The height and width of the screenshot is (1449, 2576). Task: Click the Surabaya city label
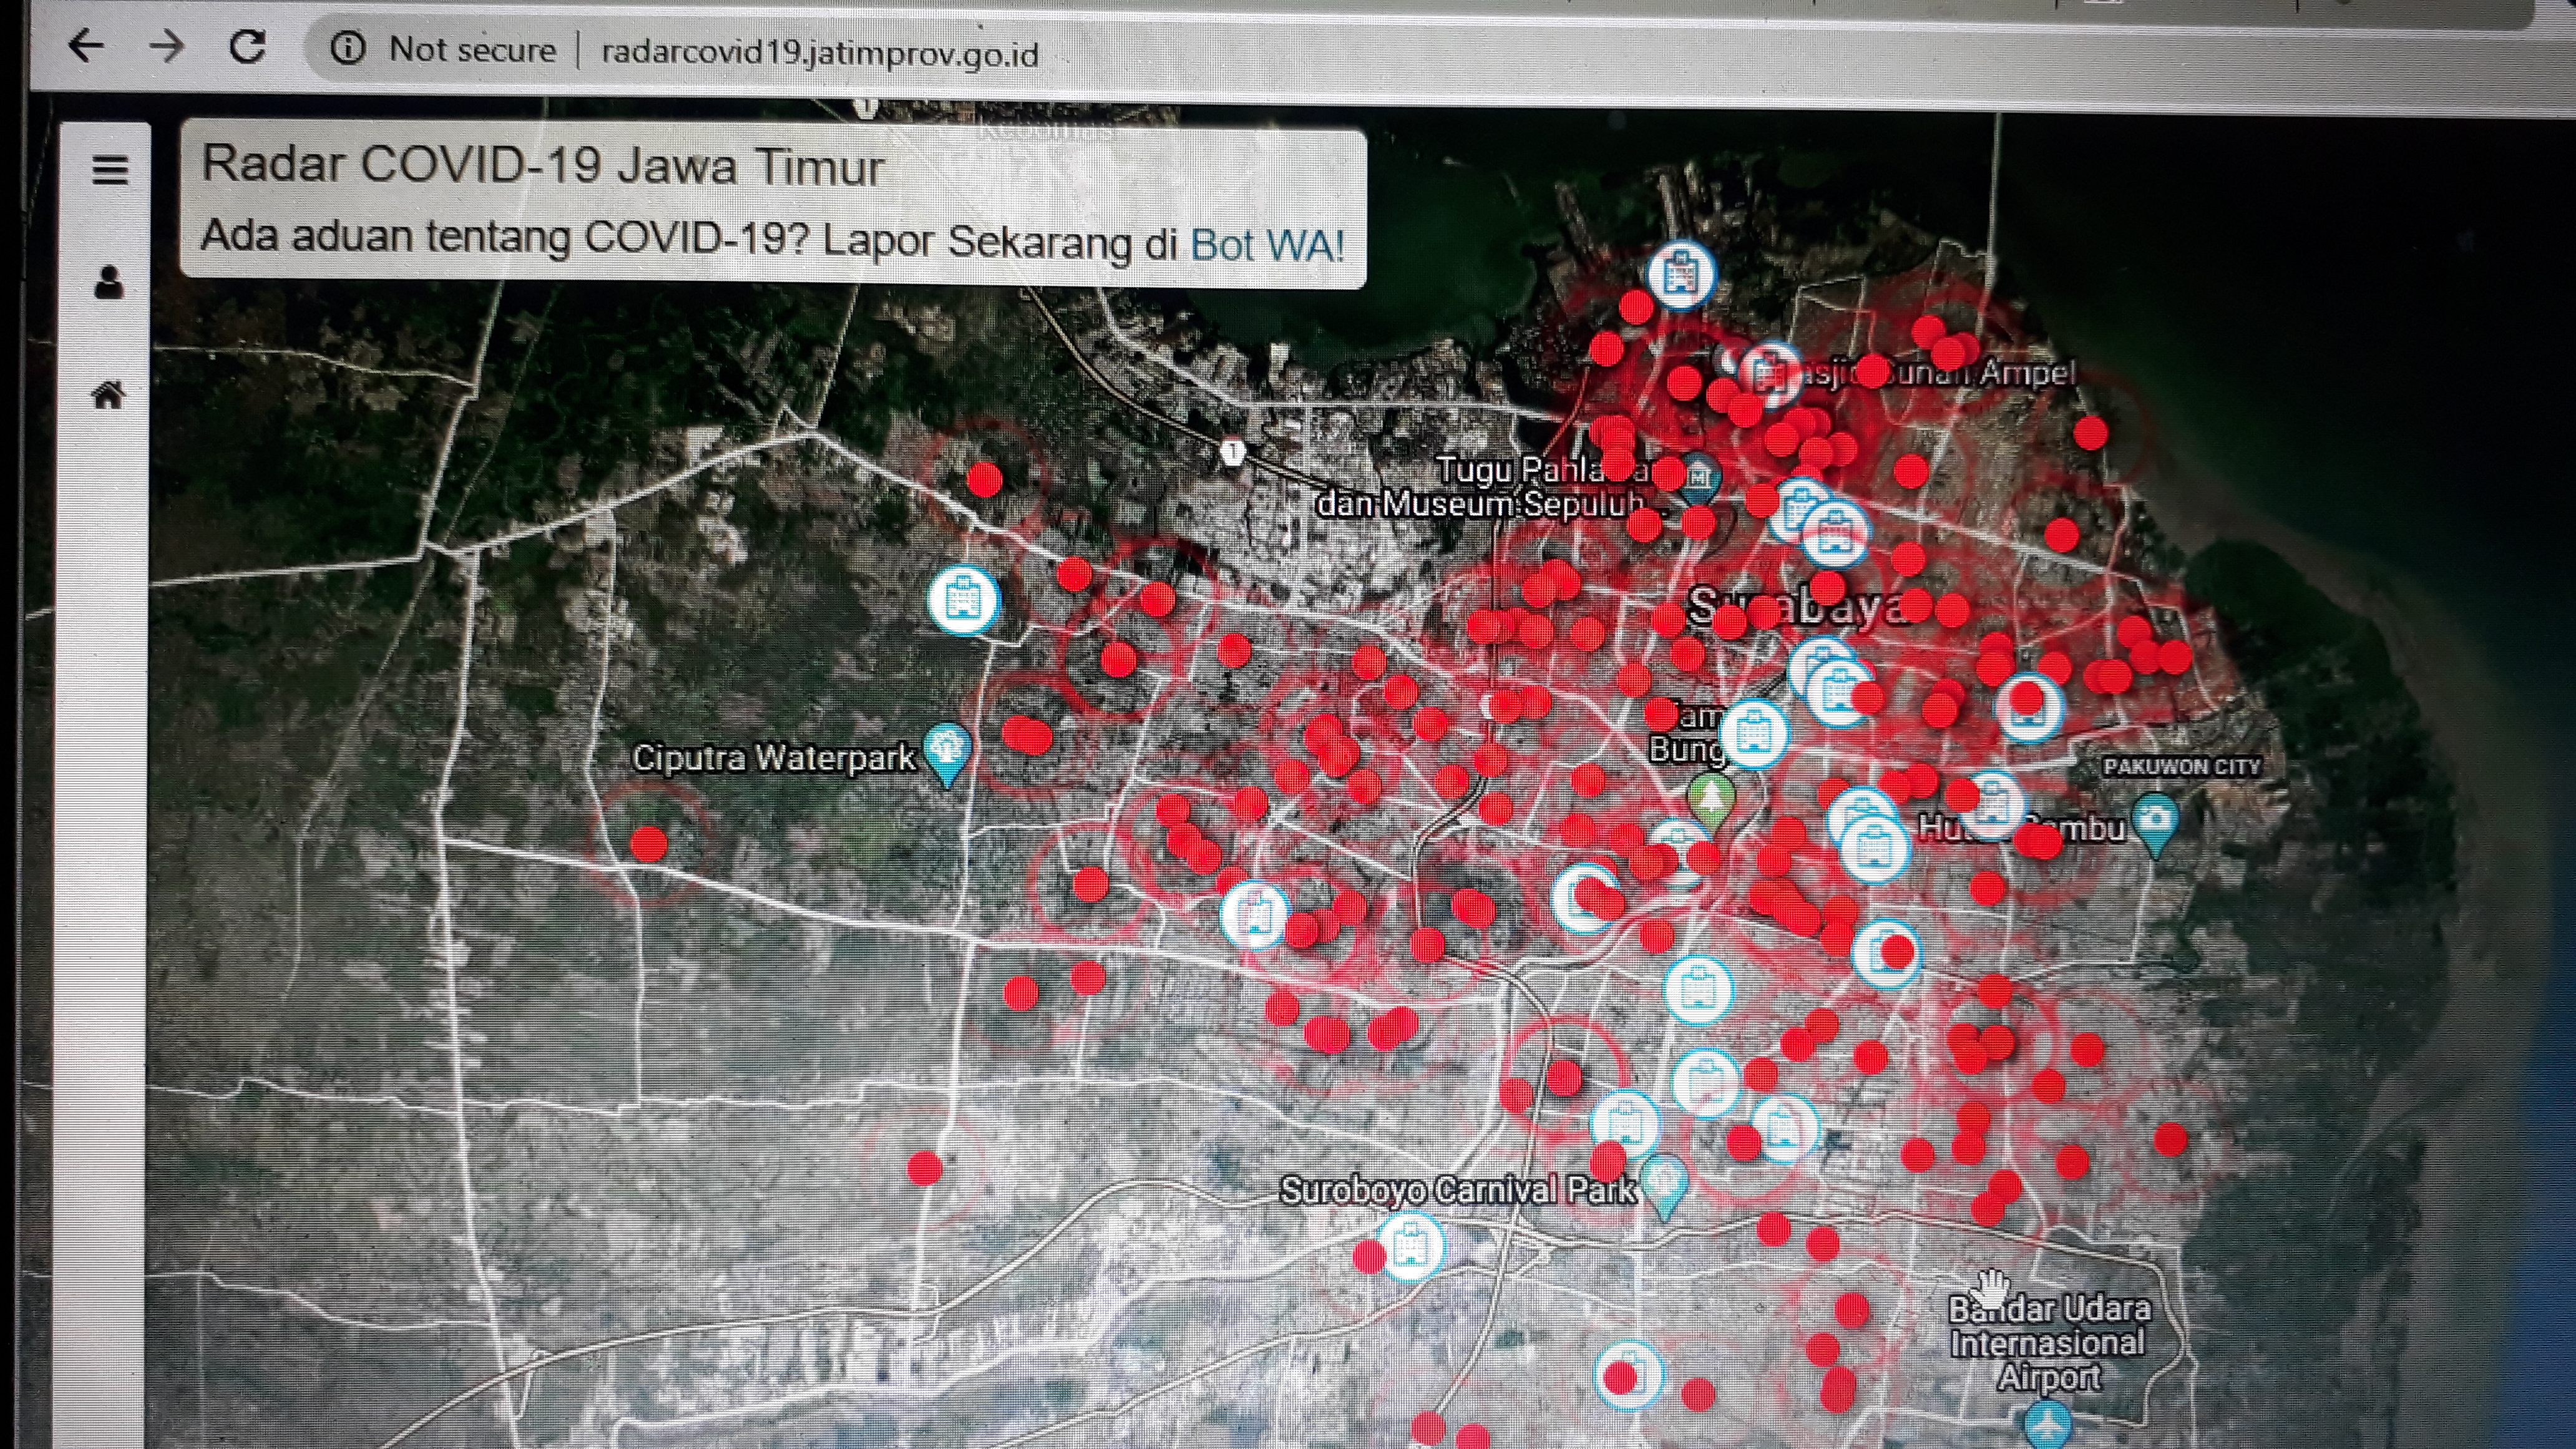1797,607
